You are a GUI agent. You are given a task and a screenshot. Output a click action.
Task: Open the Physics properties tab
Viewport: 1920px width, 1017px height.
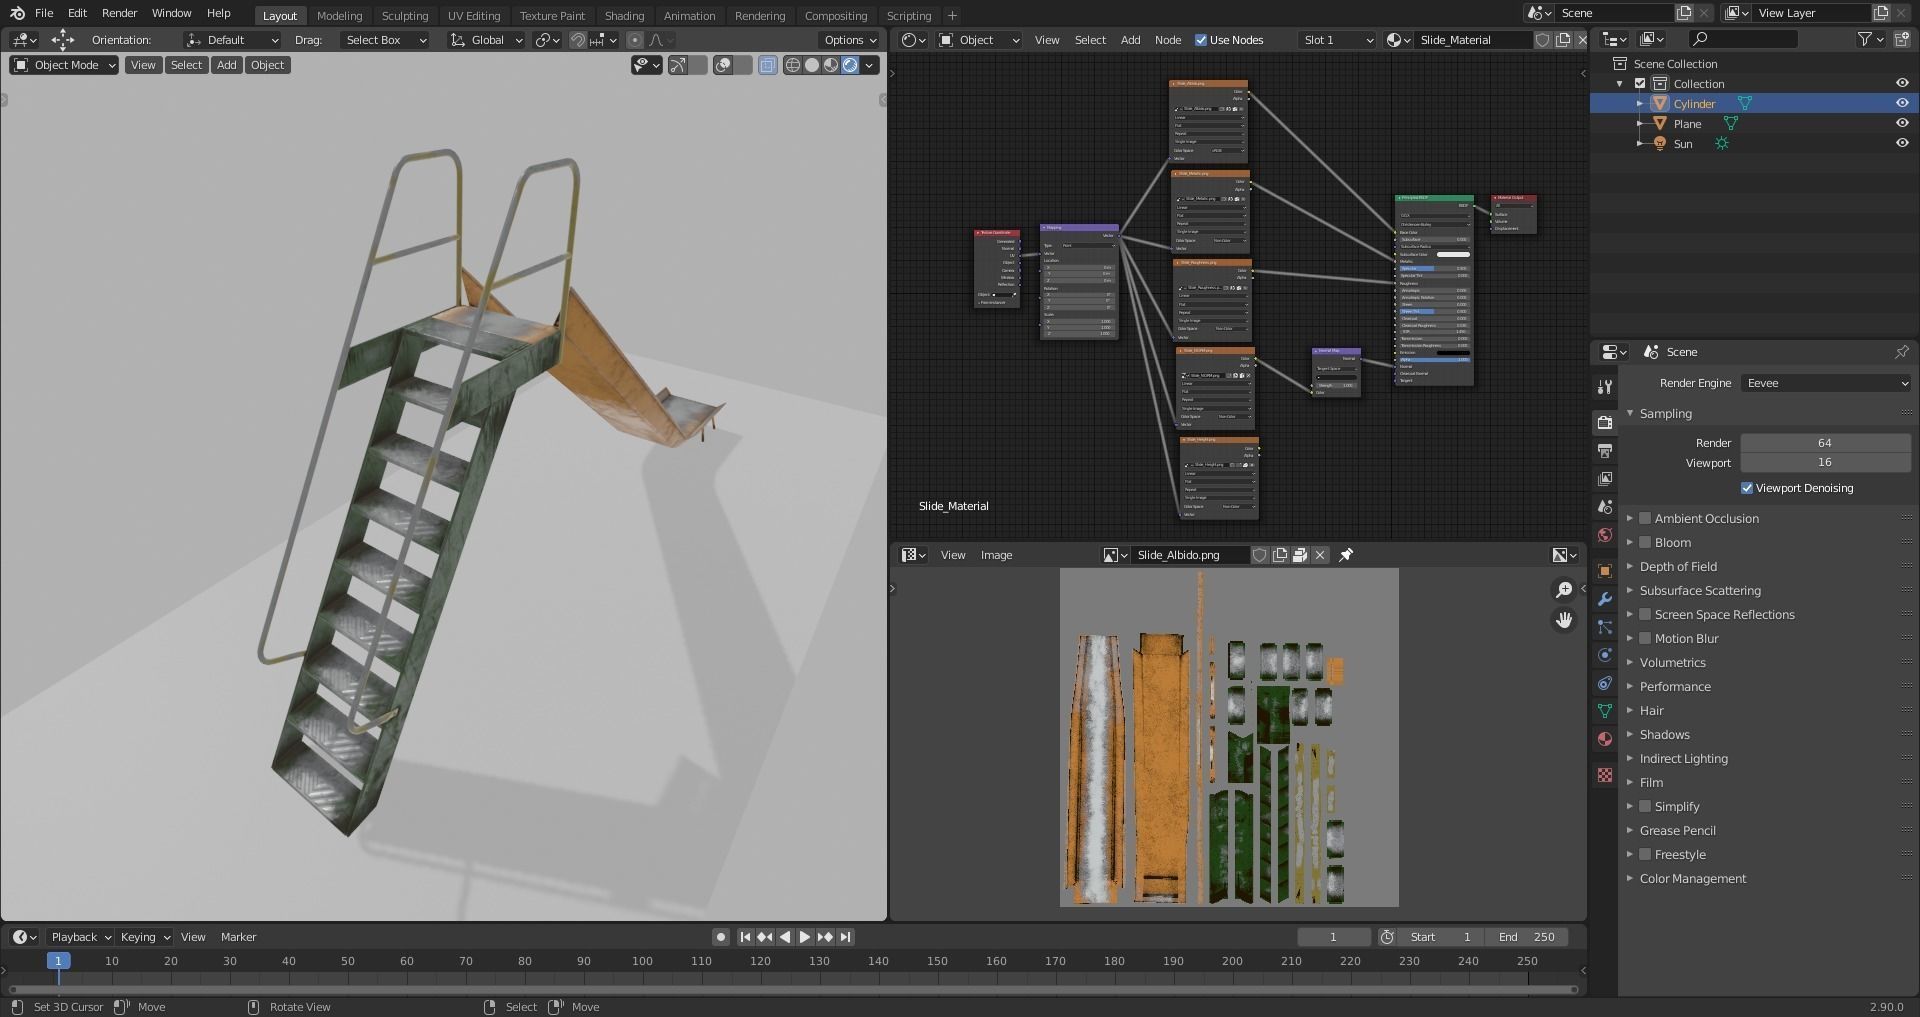pos(1605,655)
